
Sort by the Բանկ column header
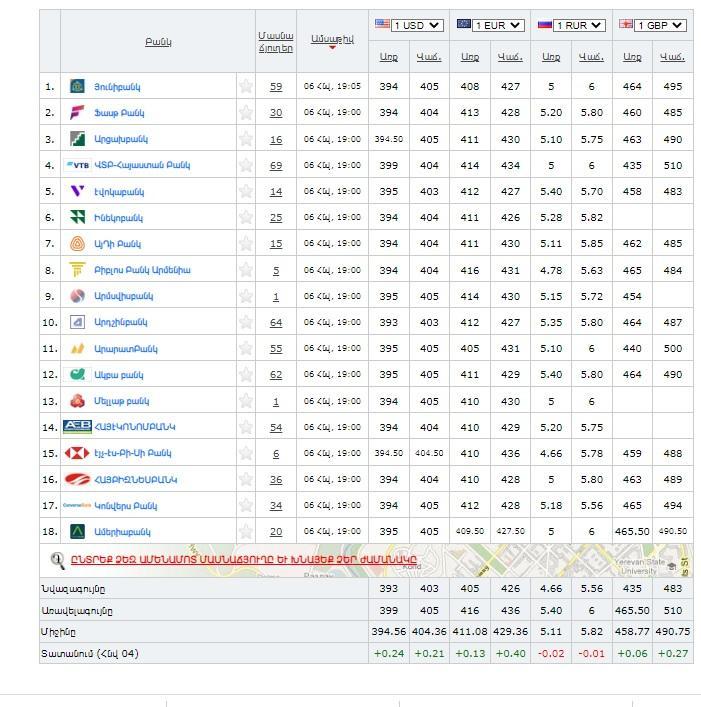tap(158, 41)
